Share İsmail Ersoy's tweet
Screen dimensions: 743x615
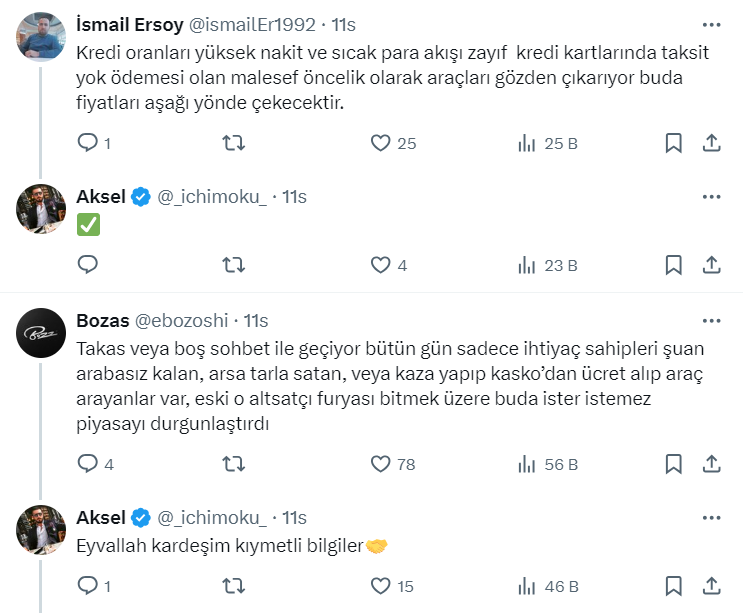coord(711,143)
